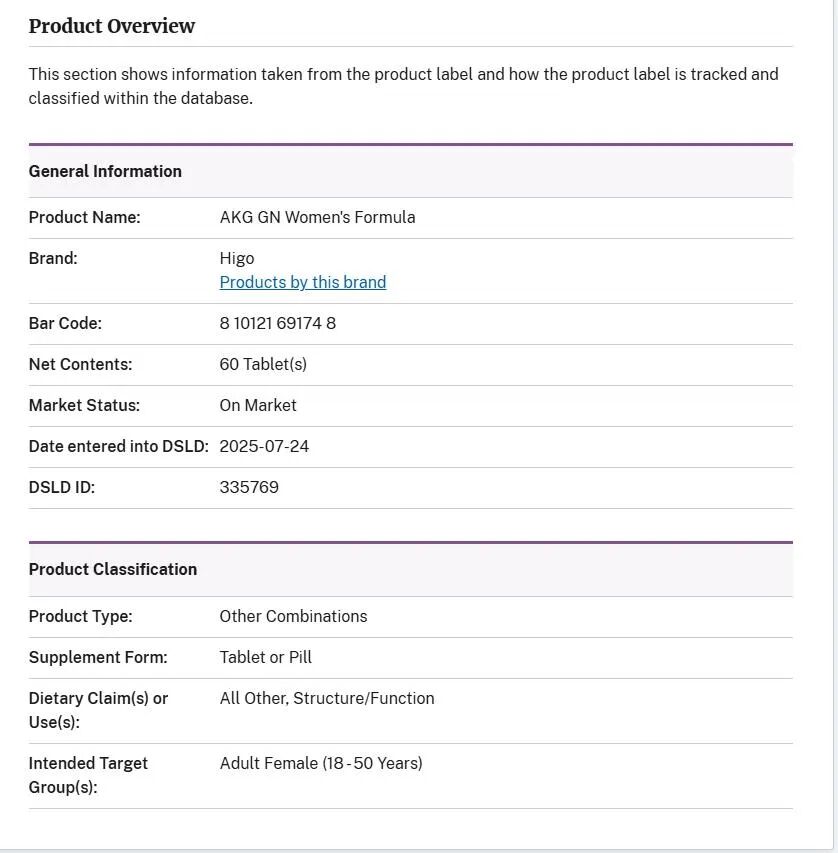Click the Product Overview heading

112,27
